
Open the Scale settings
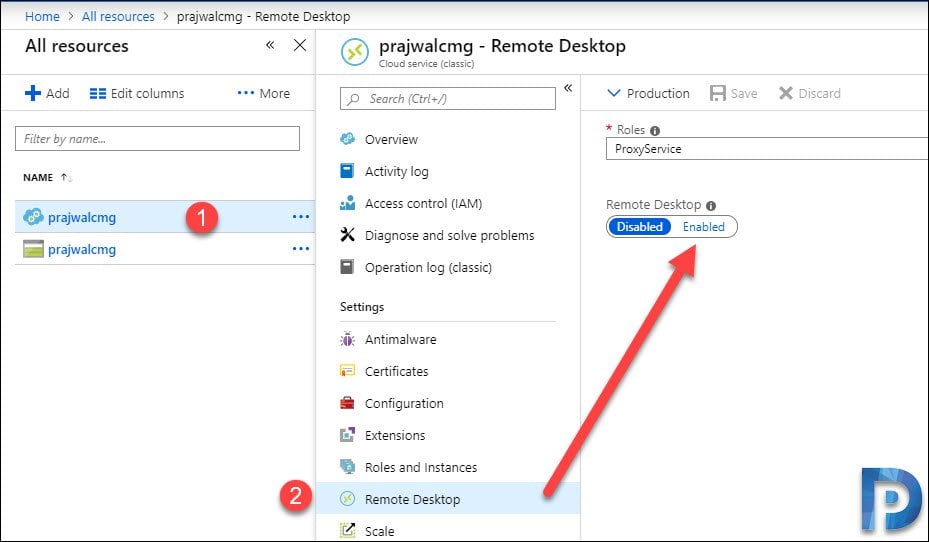(x=379, y=531)
